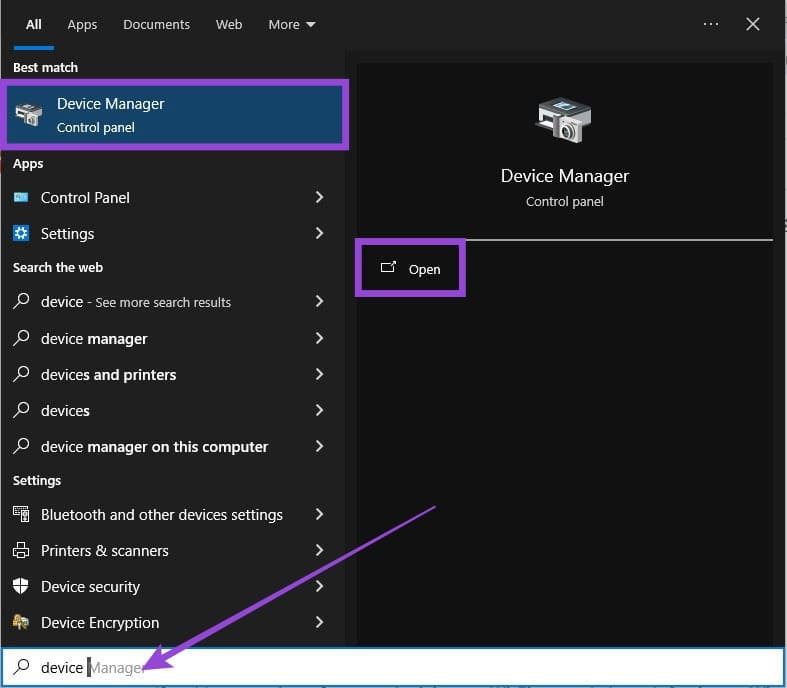
Task: Expand the Device Encryption arrow
Action: (319, 622)
